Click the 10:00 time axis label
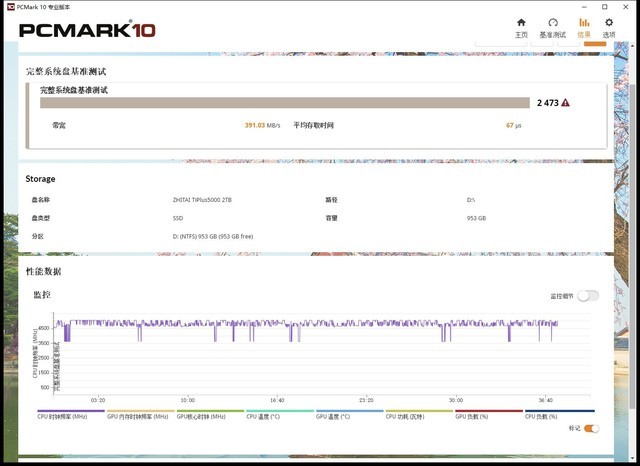Viewport: 640px width, 466px height. (187, 400)
